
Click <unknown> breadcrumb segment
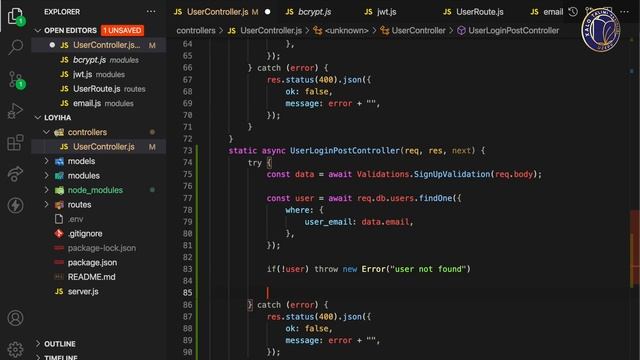[x=341, y=30]
